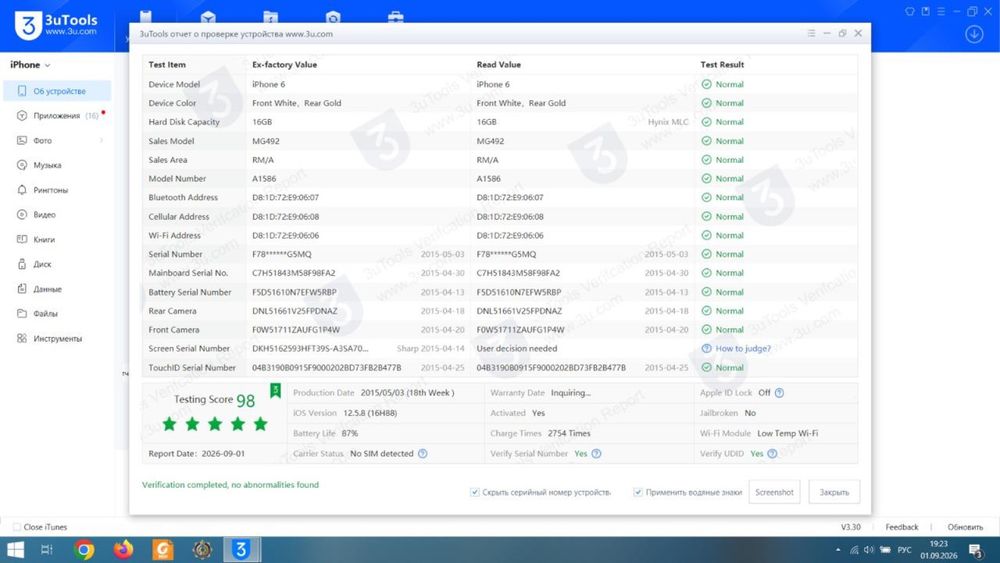
Task: Click the 'Ex-factory Value' column header
Action: 284,64
